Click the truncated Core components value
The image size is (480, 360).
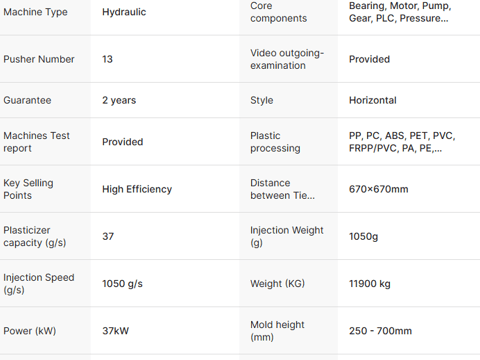(400, 12)
